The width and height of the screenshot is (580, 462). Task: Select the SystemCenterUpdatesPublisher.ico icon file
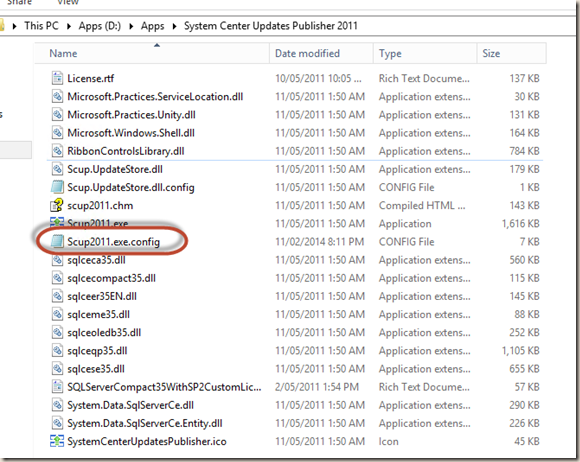(57, 441)
